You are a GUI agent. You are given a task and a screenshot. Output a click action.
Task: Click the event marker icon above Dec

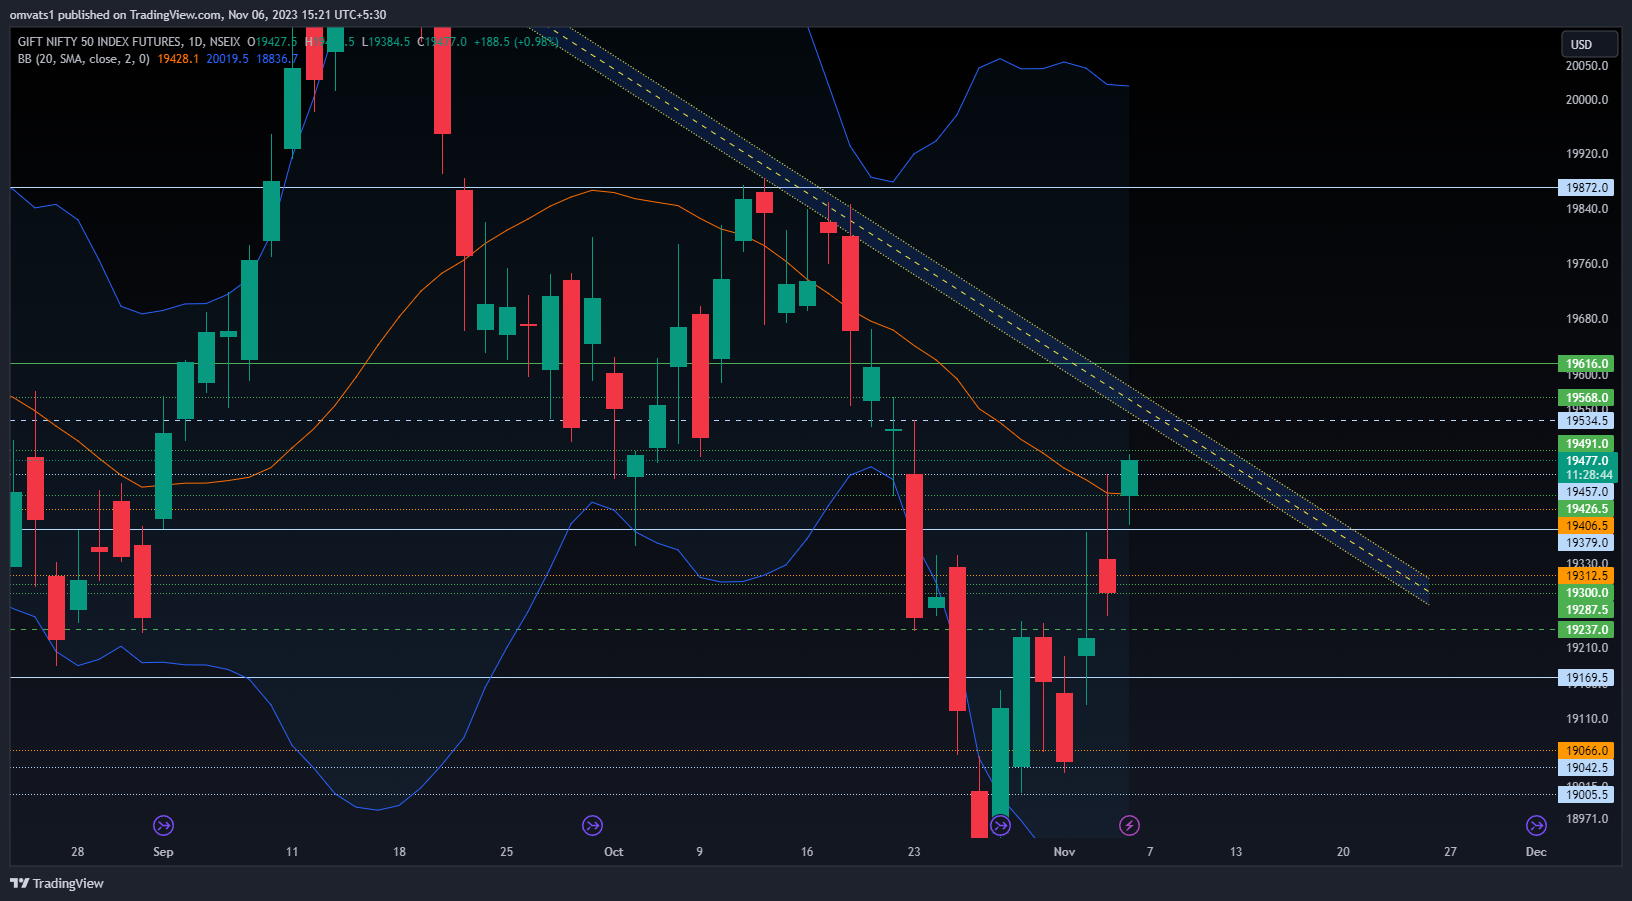[1536, 825]
